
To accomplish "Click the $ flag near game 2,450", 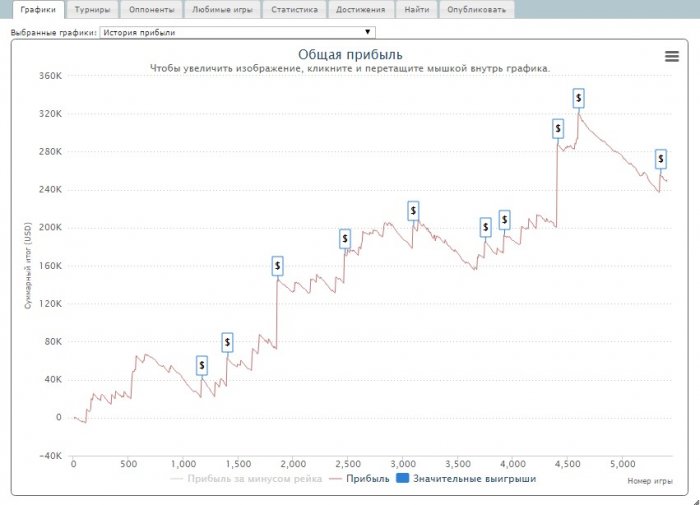I will [345, 239].
